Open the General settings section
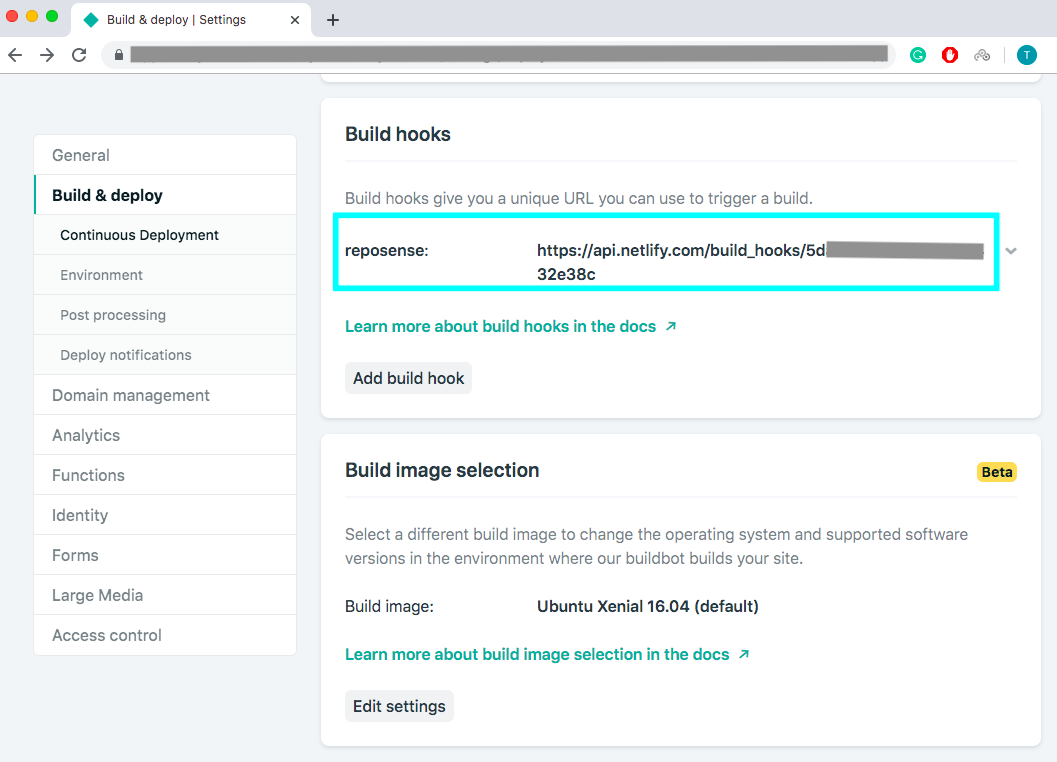The height and width of the screenshot is (762, 1057). click(81, 155)
